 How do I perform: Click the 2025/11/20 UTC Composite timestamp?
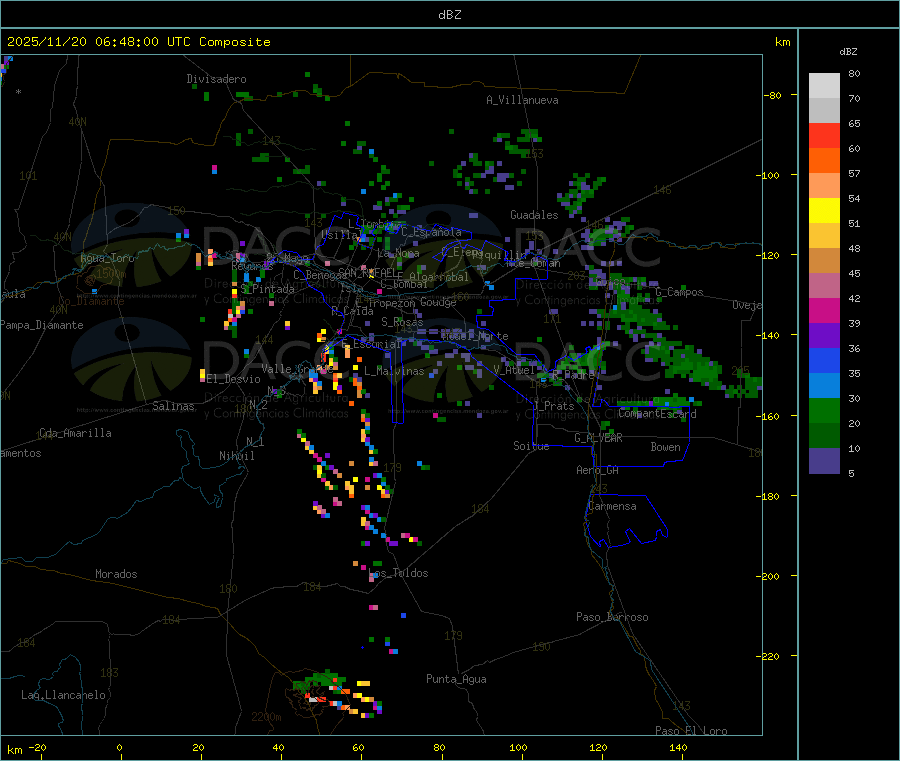pos(138,42)
